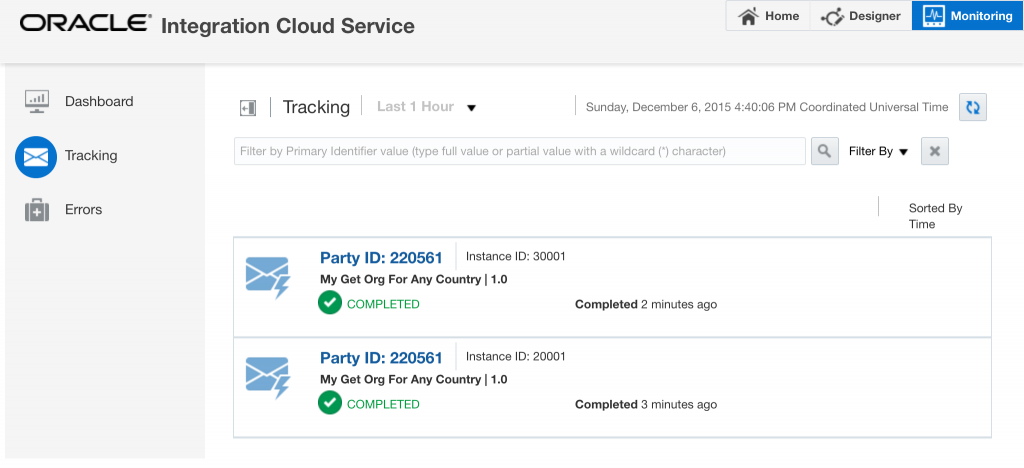Switch to the Designer tab
This screenshot has height=468, width=1024.
pos(861,16)
